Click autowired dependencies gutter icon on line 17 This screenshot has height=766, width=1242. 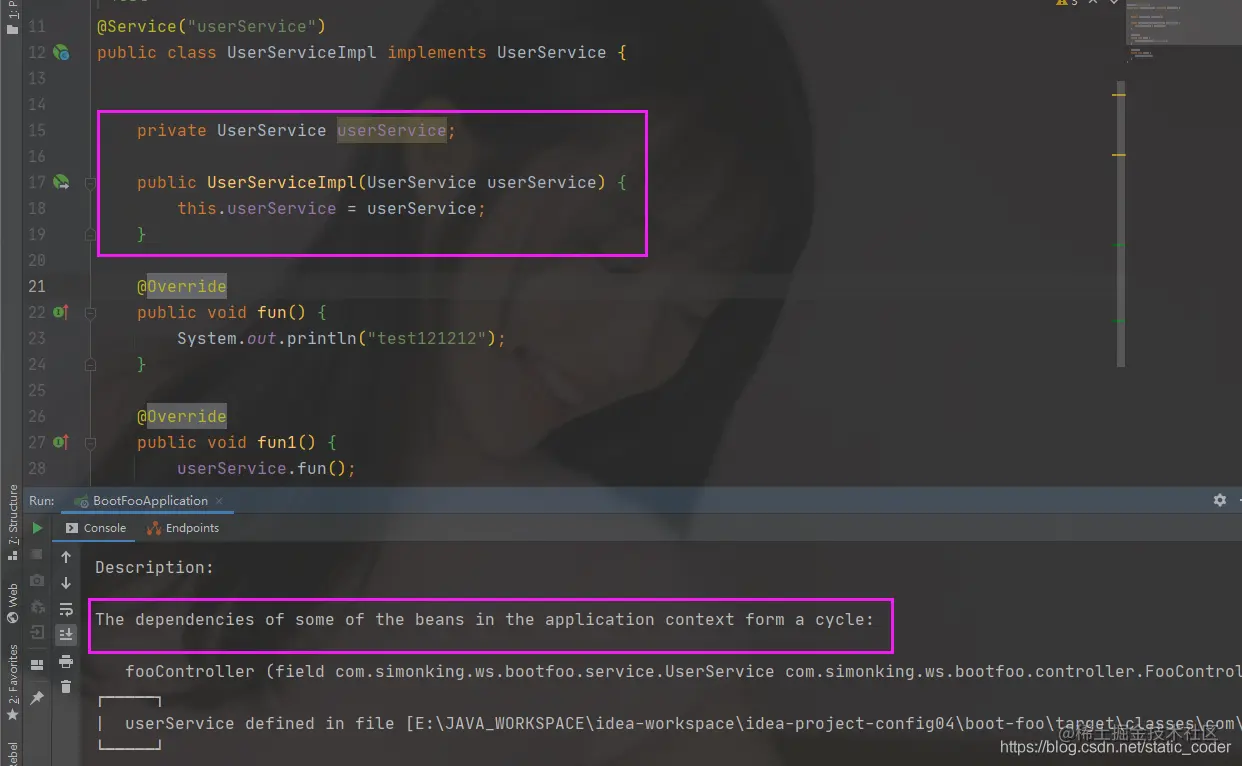tap(61, 182)
